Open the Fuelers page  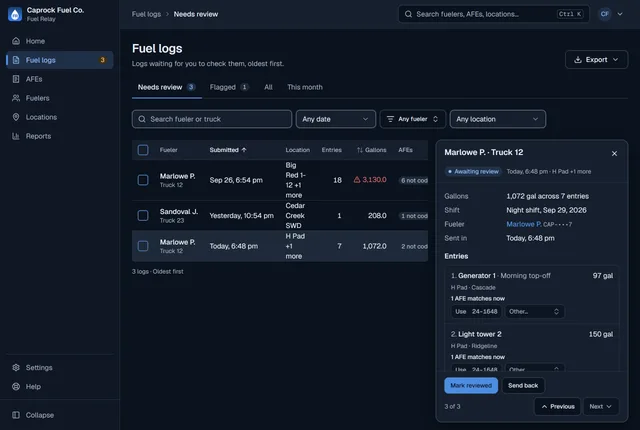[x=60, y=98]
